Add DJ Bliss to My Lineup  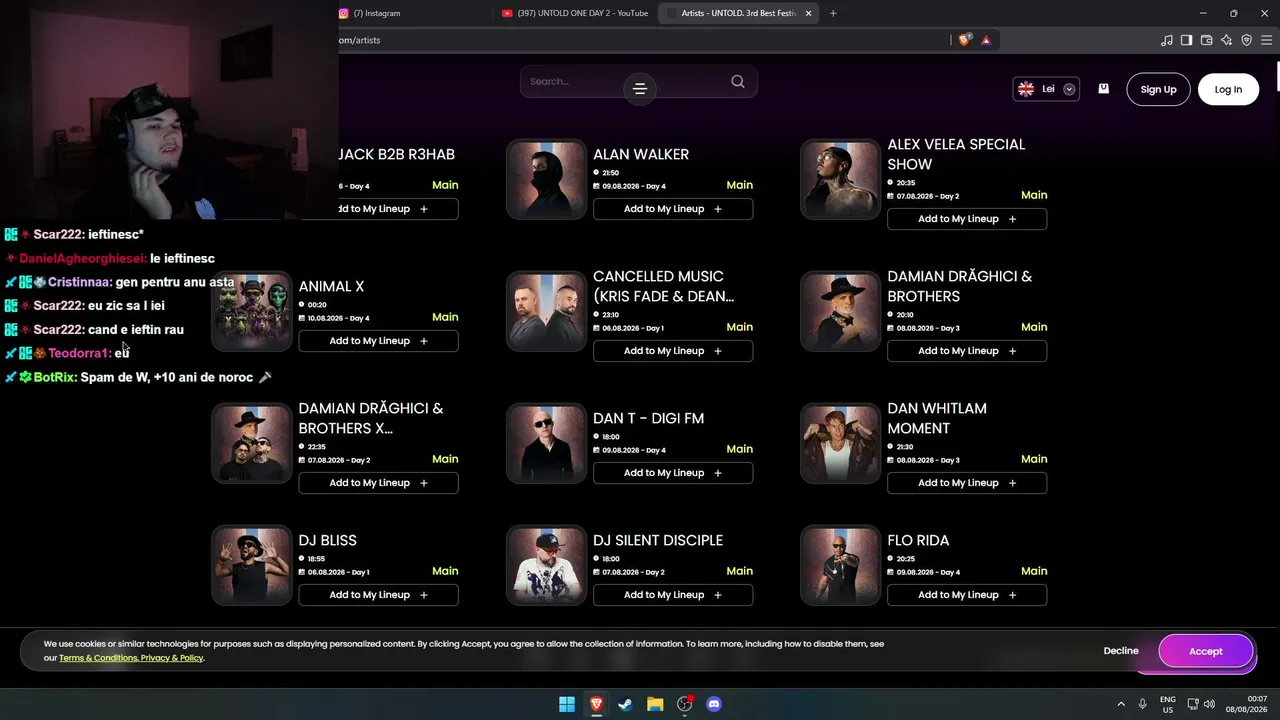(378, 595)
